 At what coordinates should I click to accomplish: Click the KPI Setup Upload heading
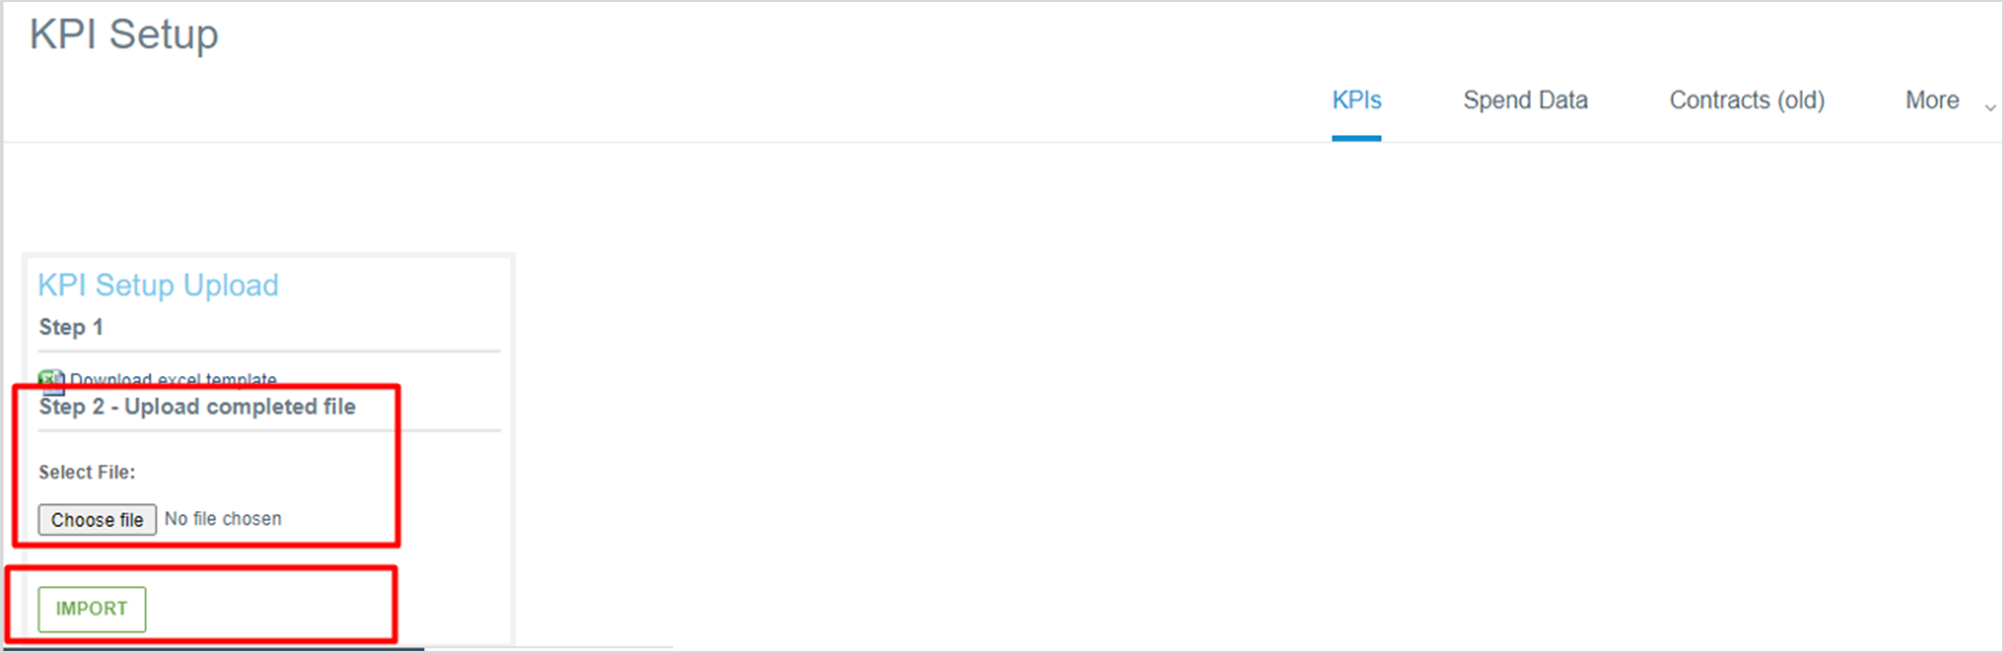tap(157, 285)
